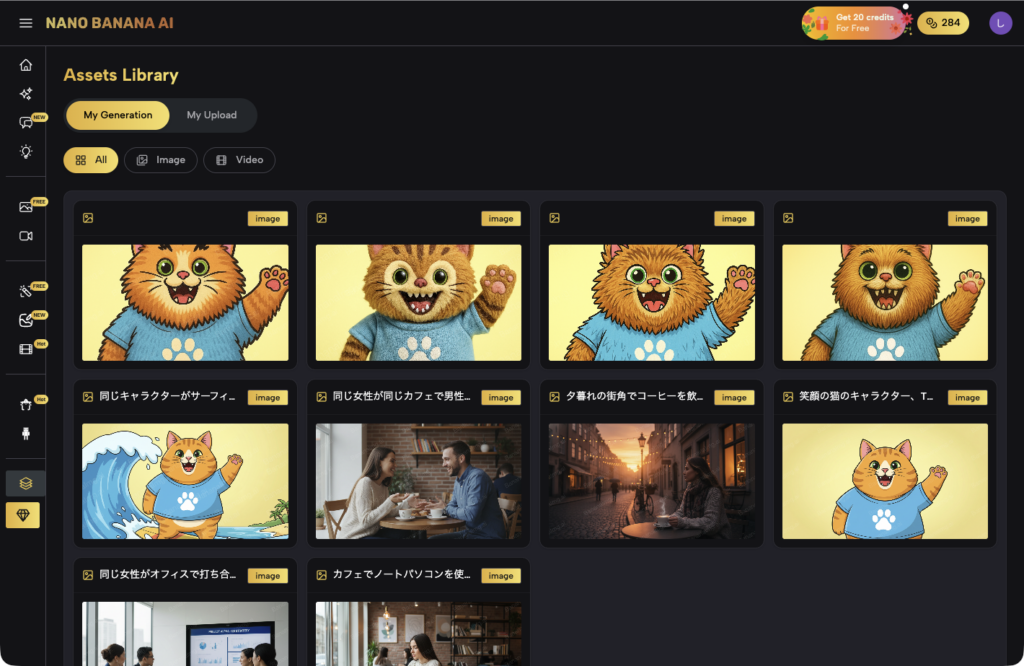Image resolution: width=1024 pixels, height=666 pixels.
Task: Open the sparkles AI generate icon
Action: [26, 94]
